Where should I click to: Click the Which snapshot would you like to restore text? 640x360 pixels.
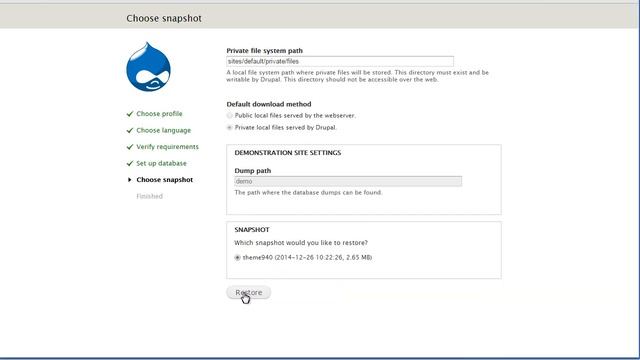pyautogui.click(x=301, y=243)
